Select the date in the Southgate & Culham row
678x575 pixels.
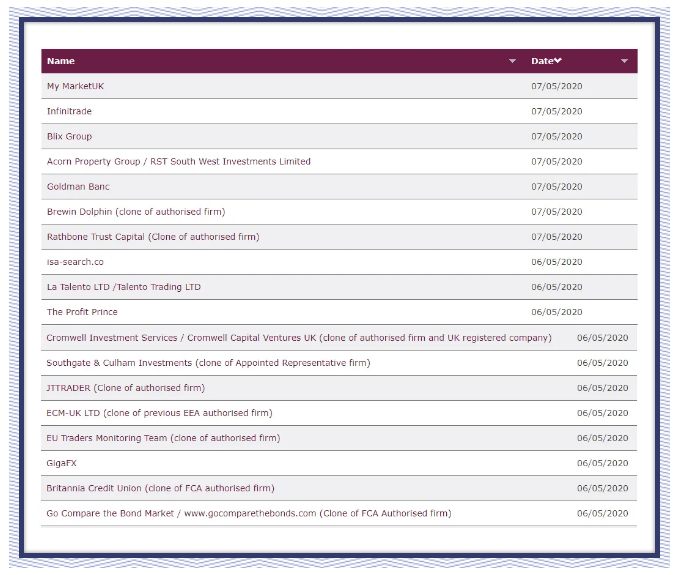[x=602, y=363]
